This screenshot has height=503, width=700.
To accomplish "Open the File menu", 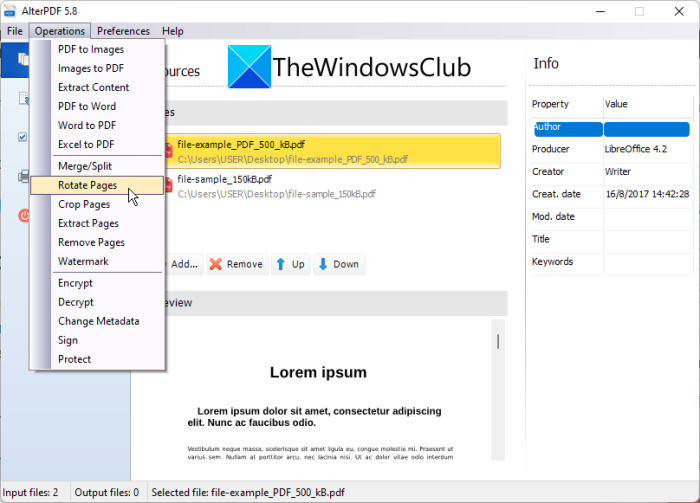I will pos(15,31).
